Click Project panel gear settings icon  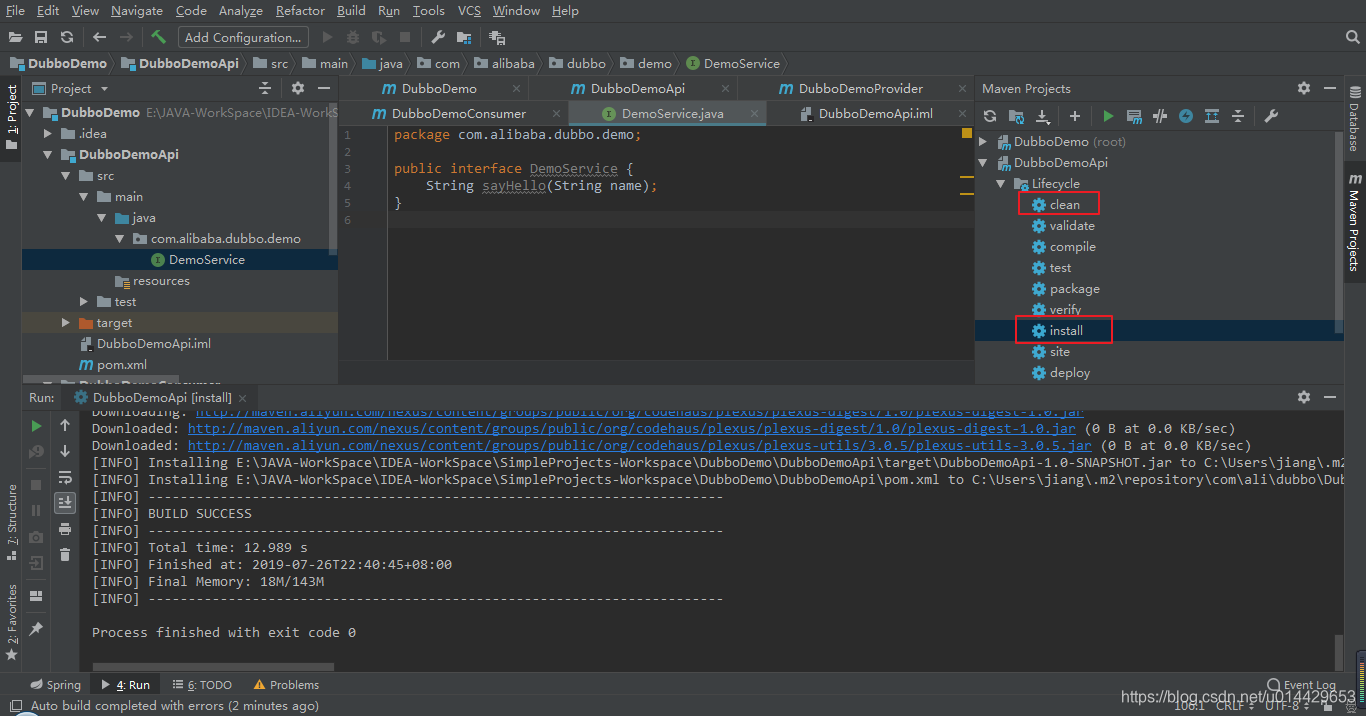pyautogui.click(x=298, y=88)
